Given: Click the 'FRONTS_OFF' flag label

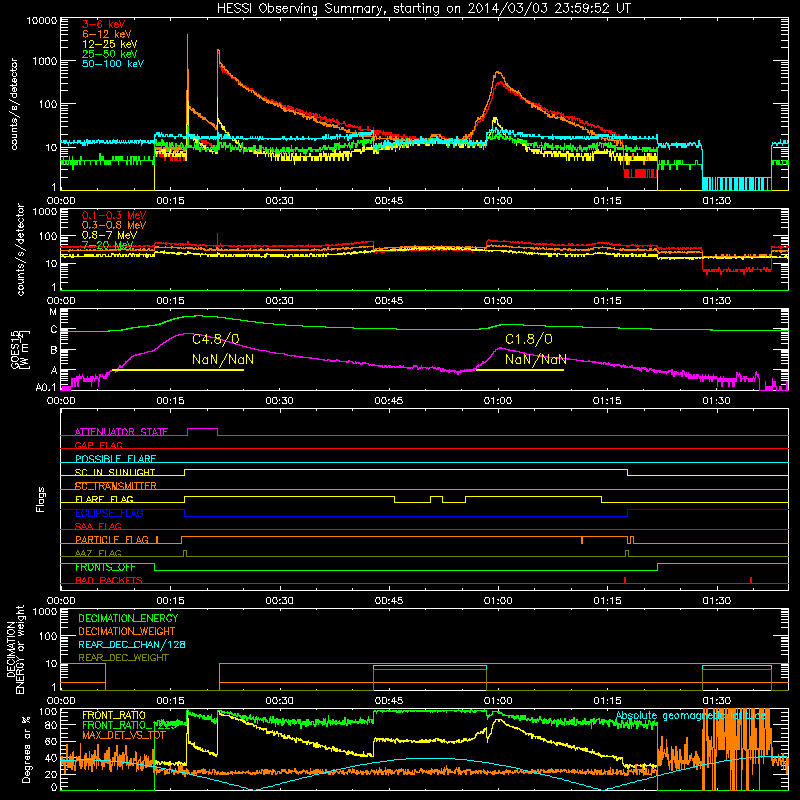Looking at the screenshot, I should click(105, 567).
